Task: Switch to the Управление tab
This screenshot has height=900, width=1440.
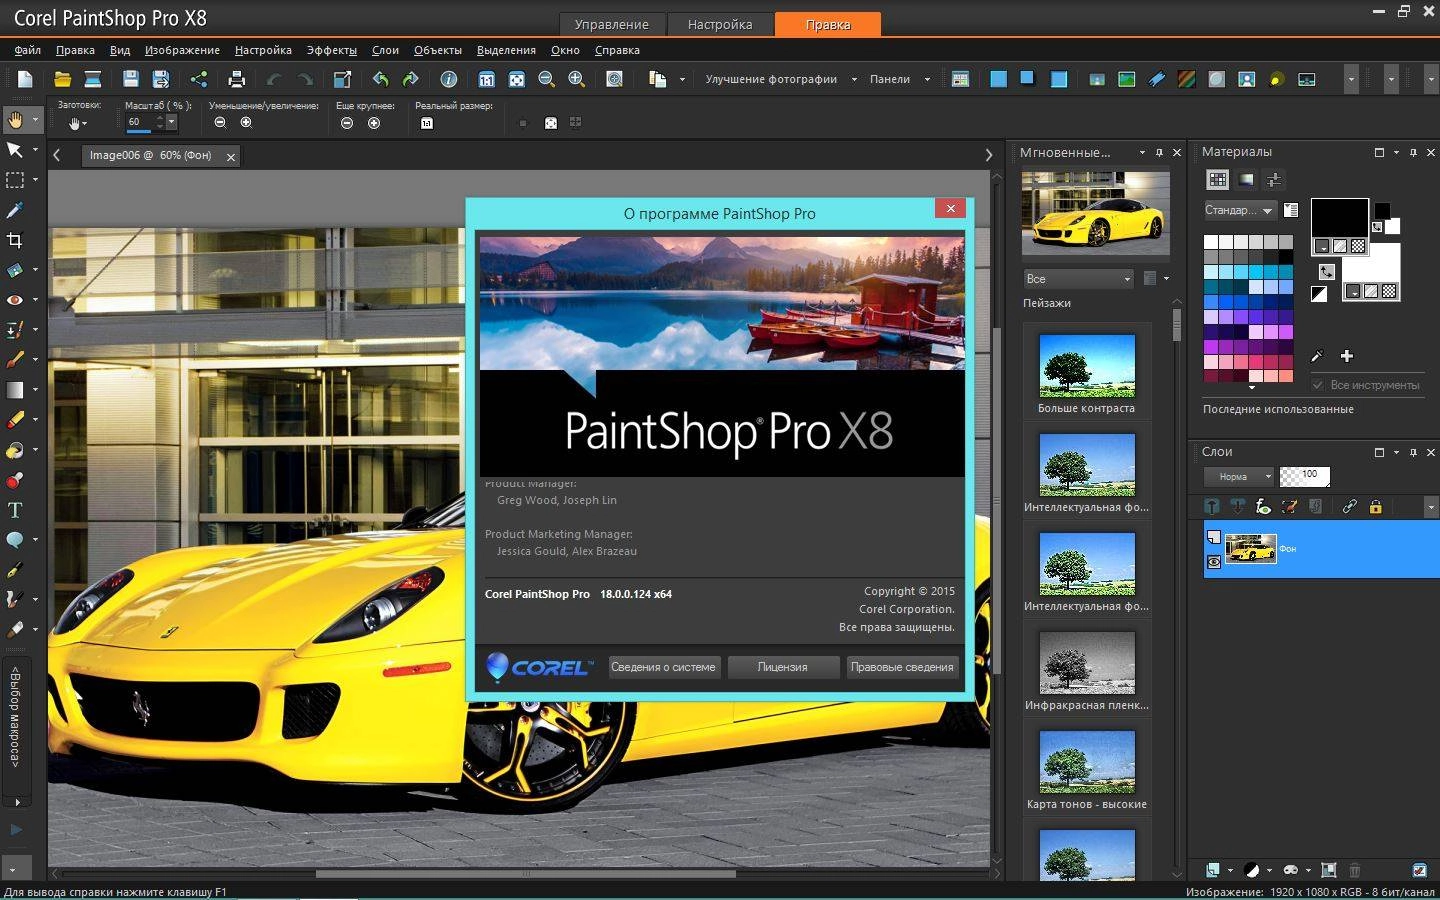Action: 612,24
